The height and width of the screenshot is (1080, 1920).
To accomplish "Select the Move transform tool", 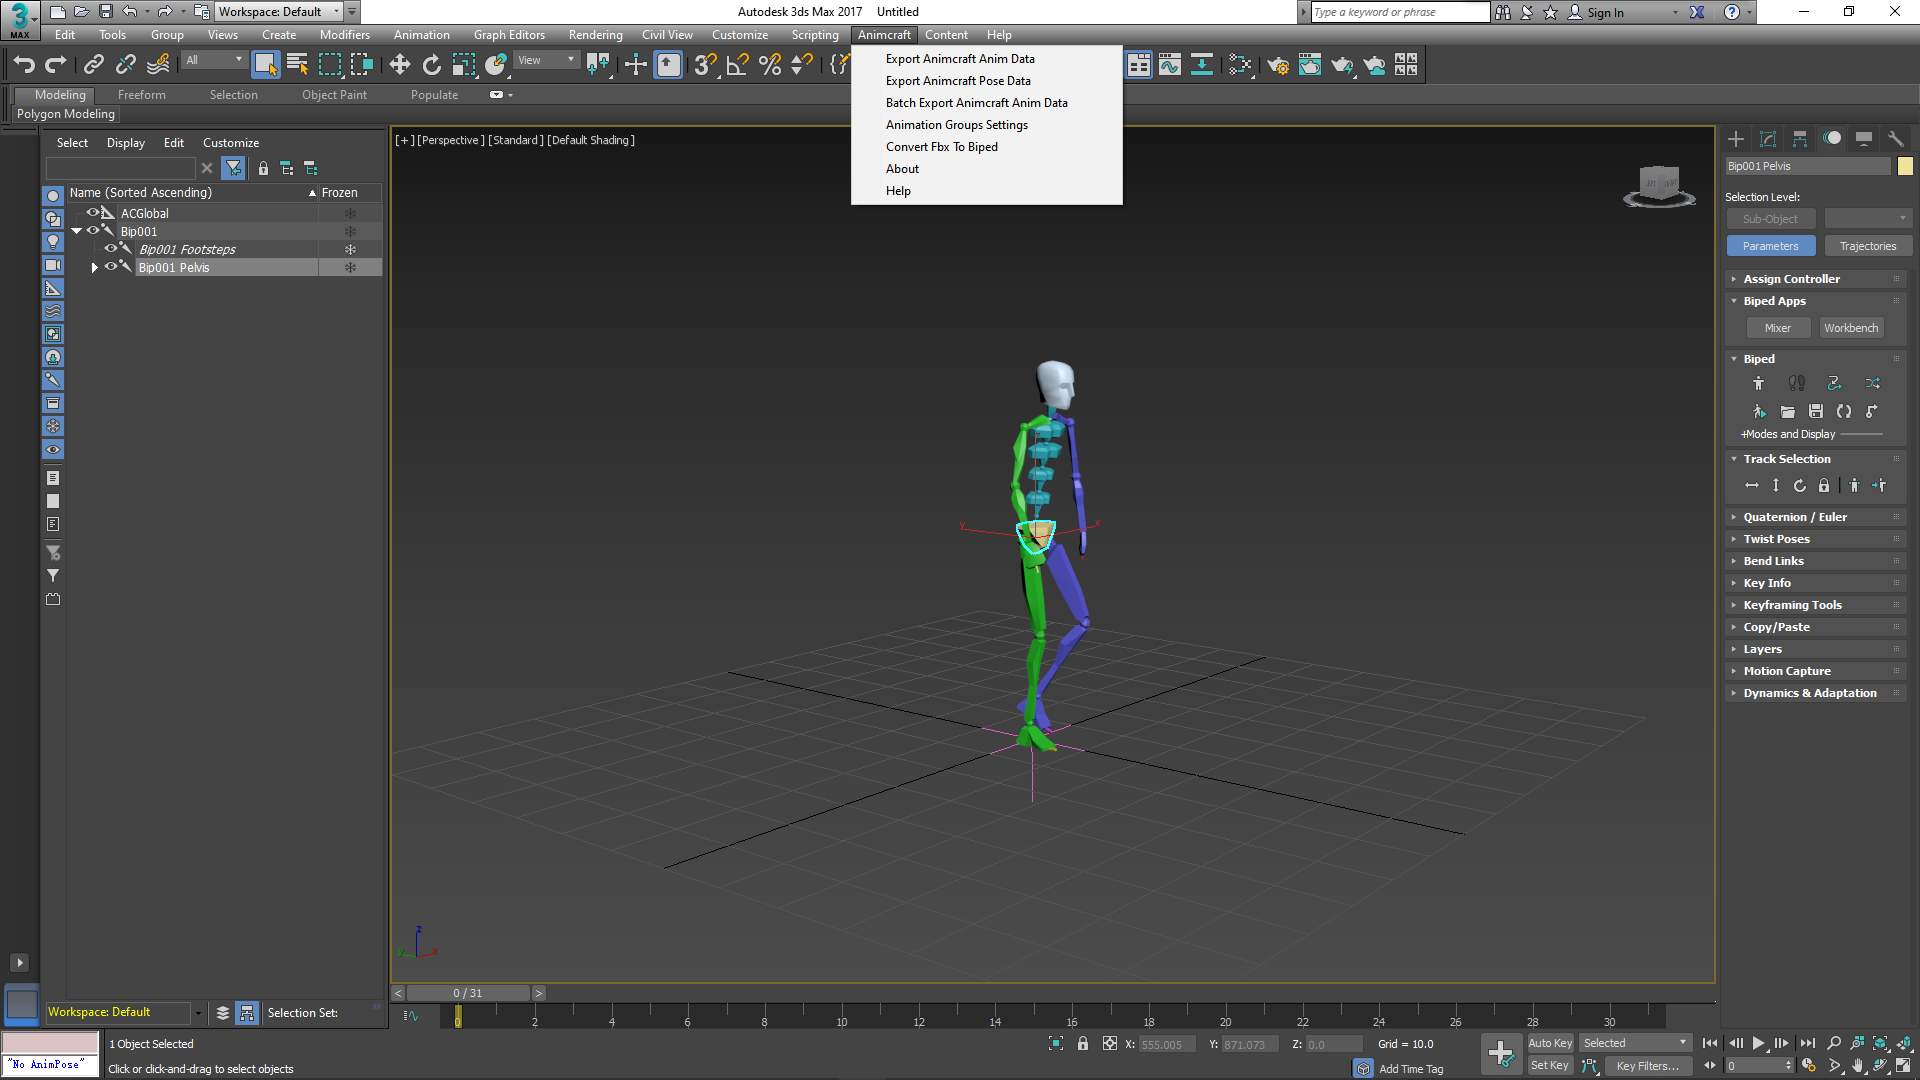I will point(399,65).
